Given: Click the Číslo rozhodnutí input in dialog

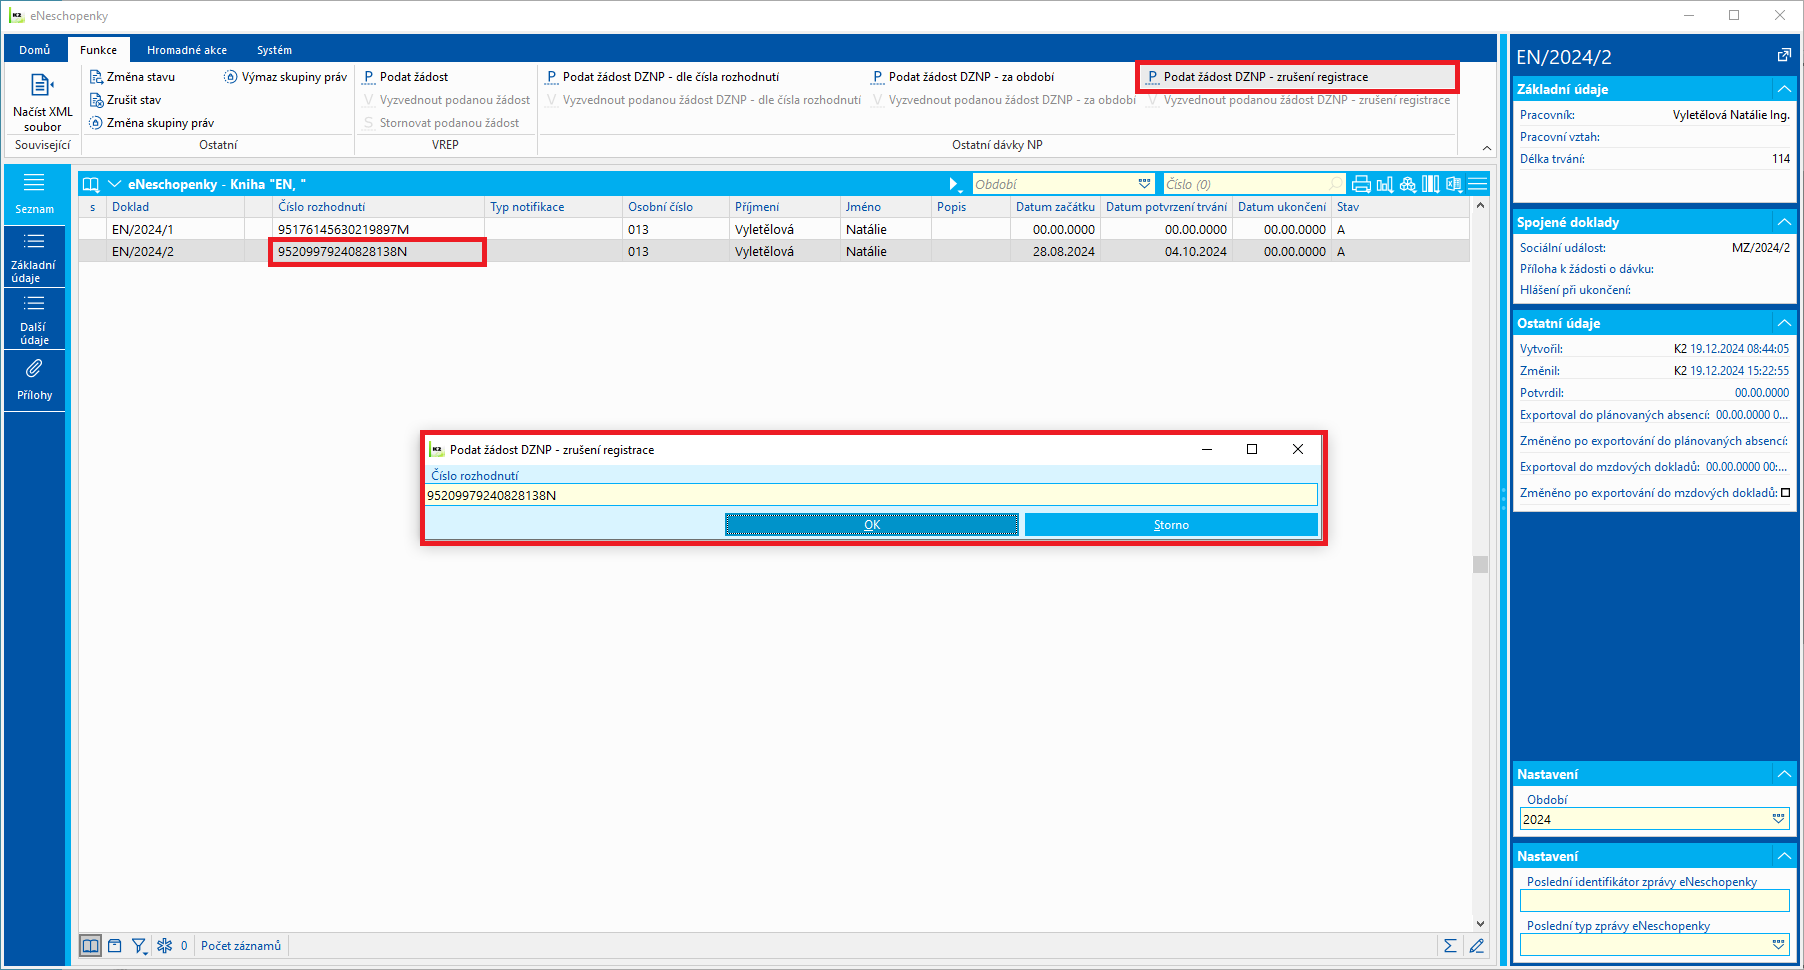Looking at the screenshot, I should tap(871, 495).
